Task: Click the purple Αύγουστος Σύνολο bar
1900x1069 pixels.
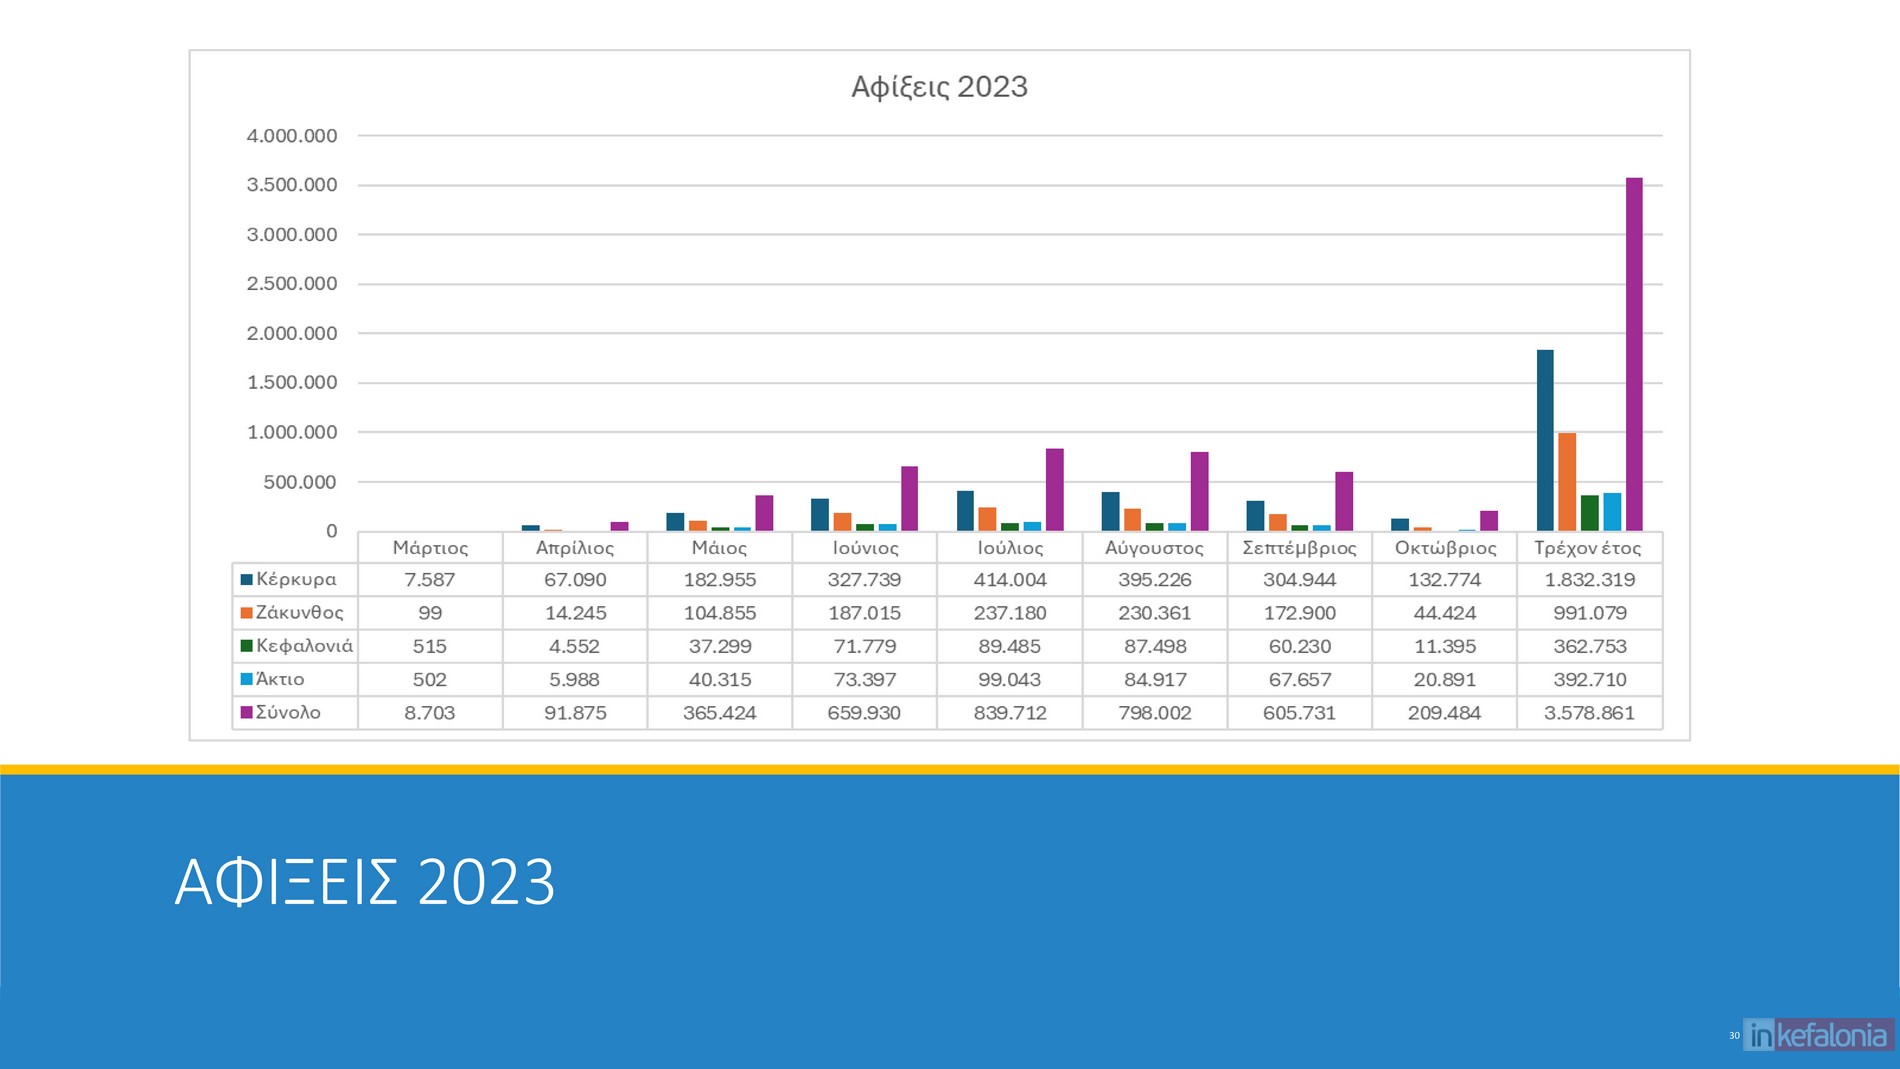Action: pyautogui.click(x=1199, y=491)
